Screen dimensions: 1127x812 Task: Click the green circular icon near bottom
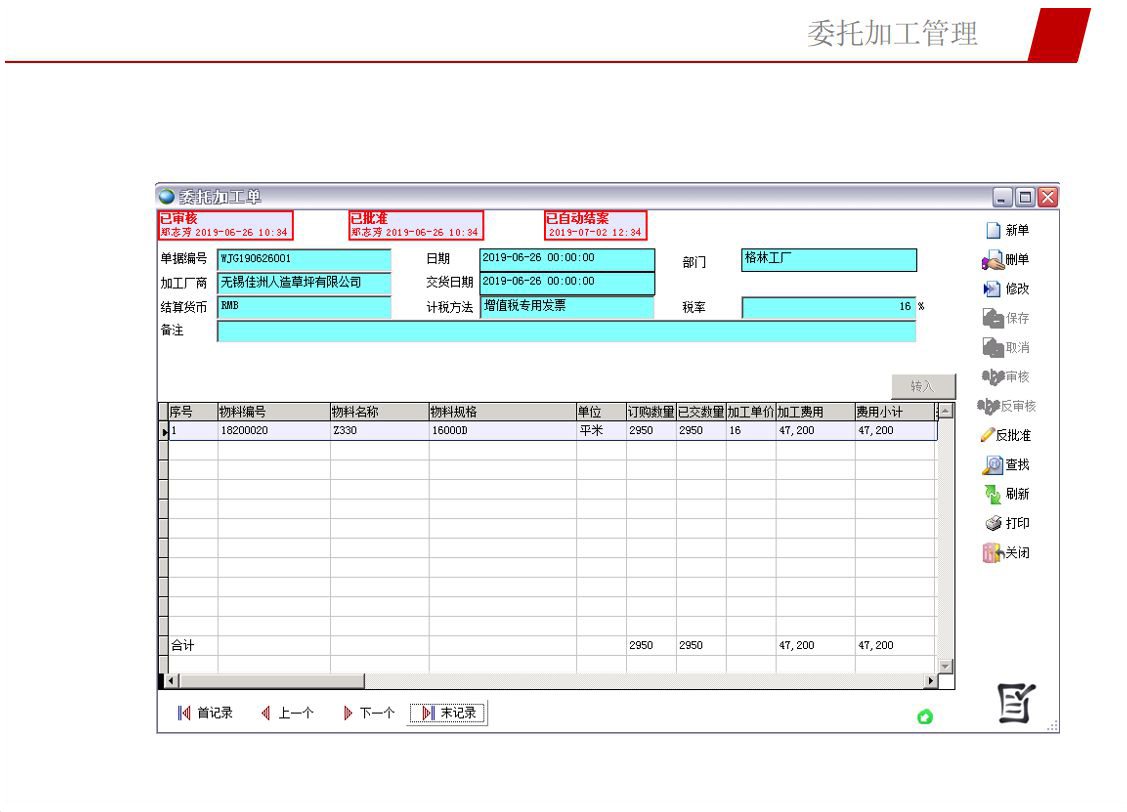[925, 717]
